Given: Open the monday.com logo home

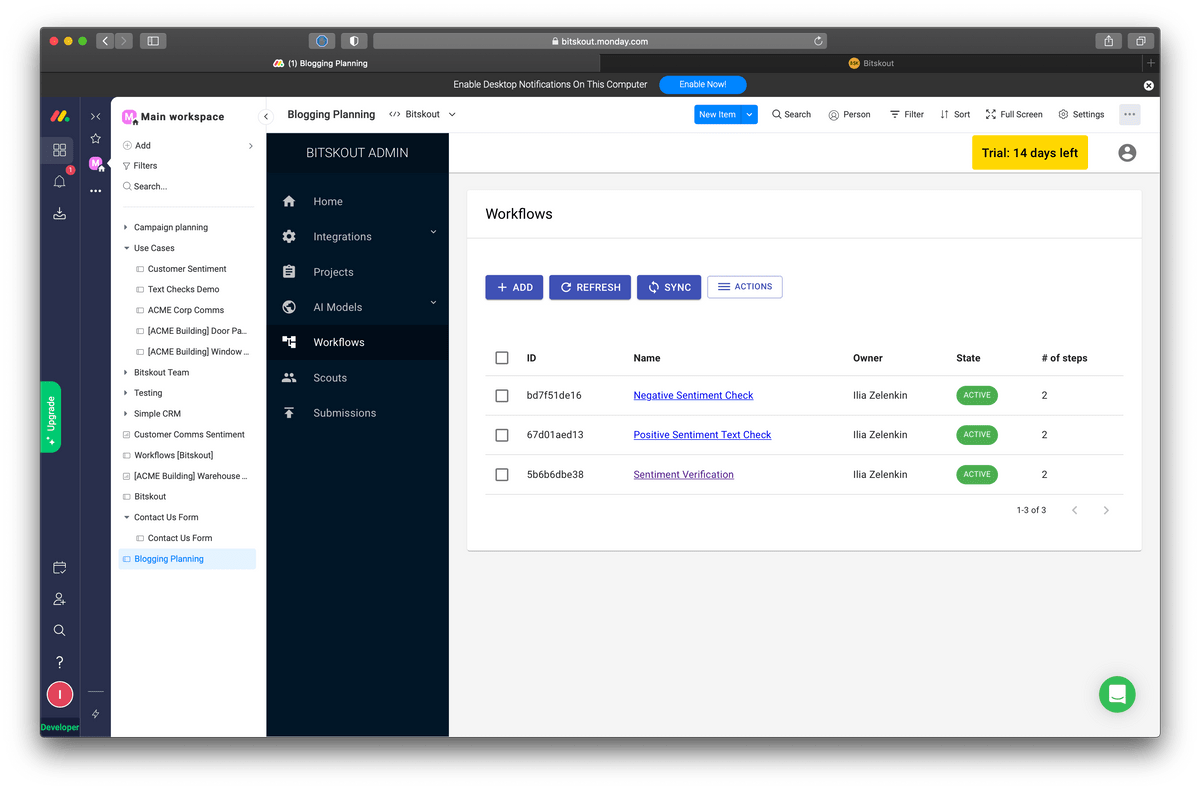Looking at the screenshot, I should 59,116.
